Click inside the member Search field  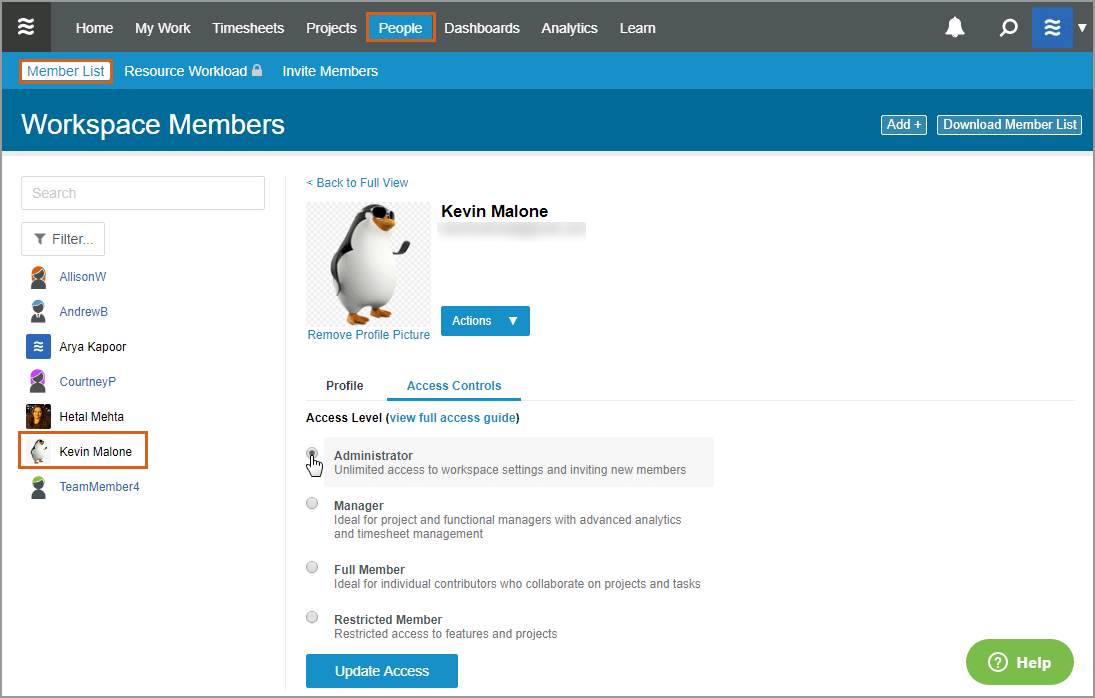tap(142, 192)
